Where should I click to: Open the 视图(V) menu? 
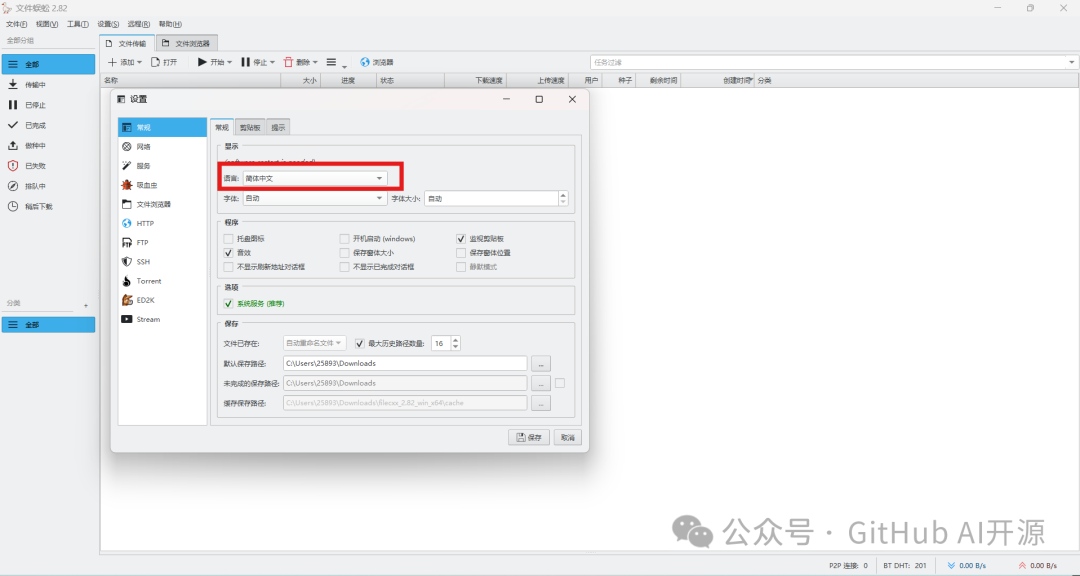pyautogui.click(x=47, y=24)
